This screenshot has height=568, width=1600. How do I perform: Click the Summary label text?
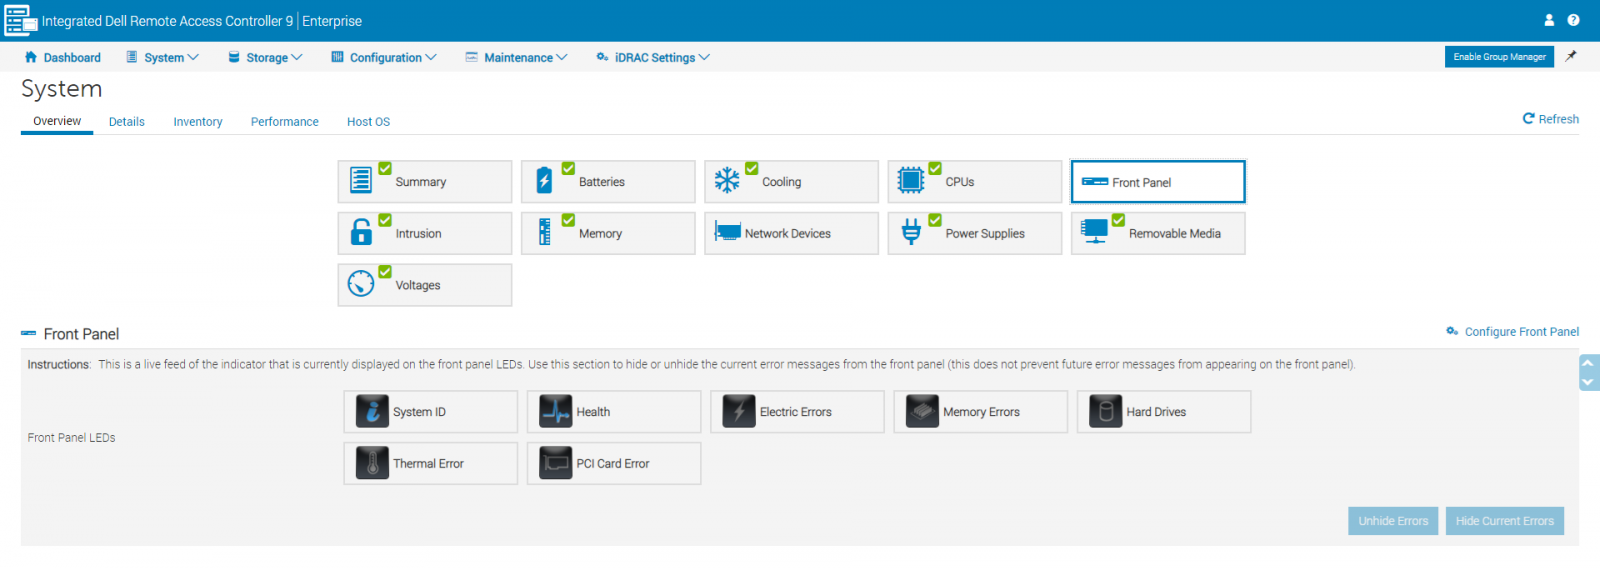(x=420, y=182)
